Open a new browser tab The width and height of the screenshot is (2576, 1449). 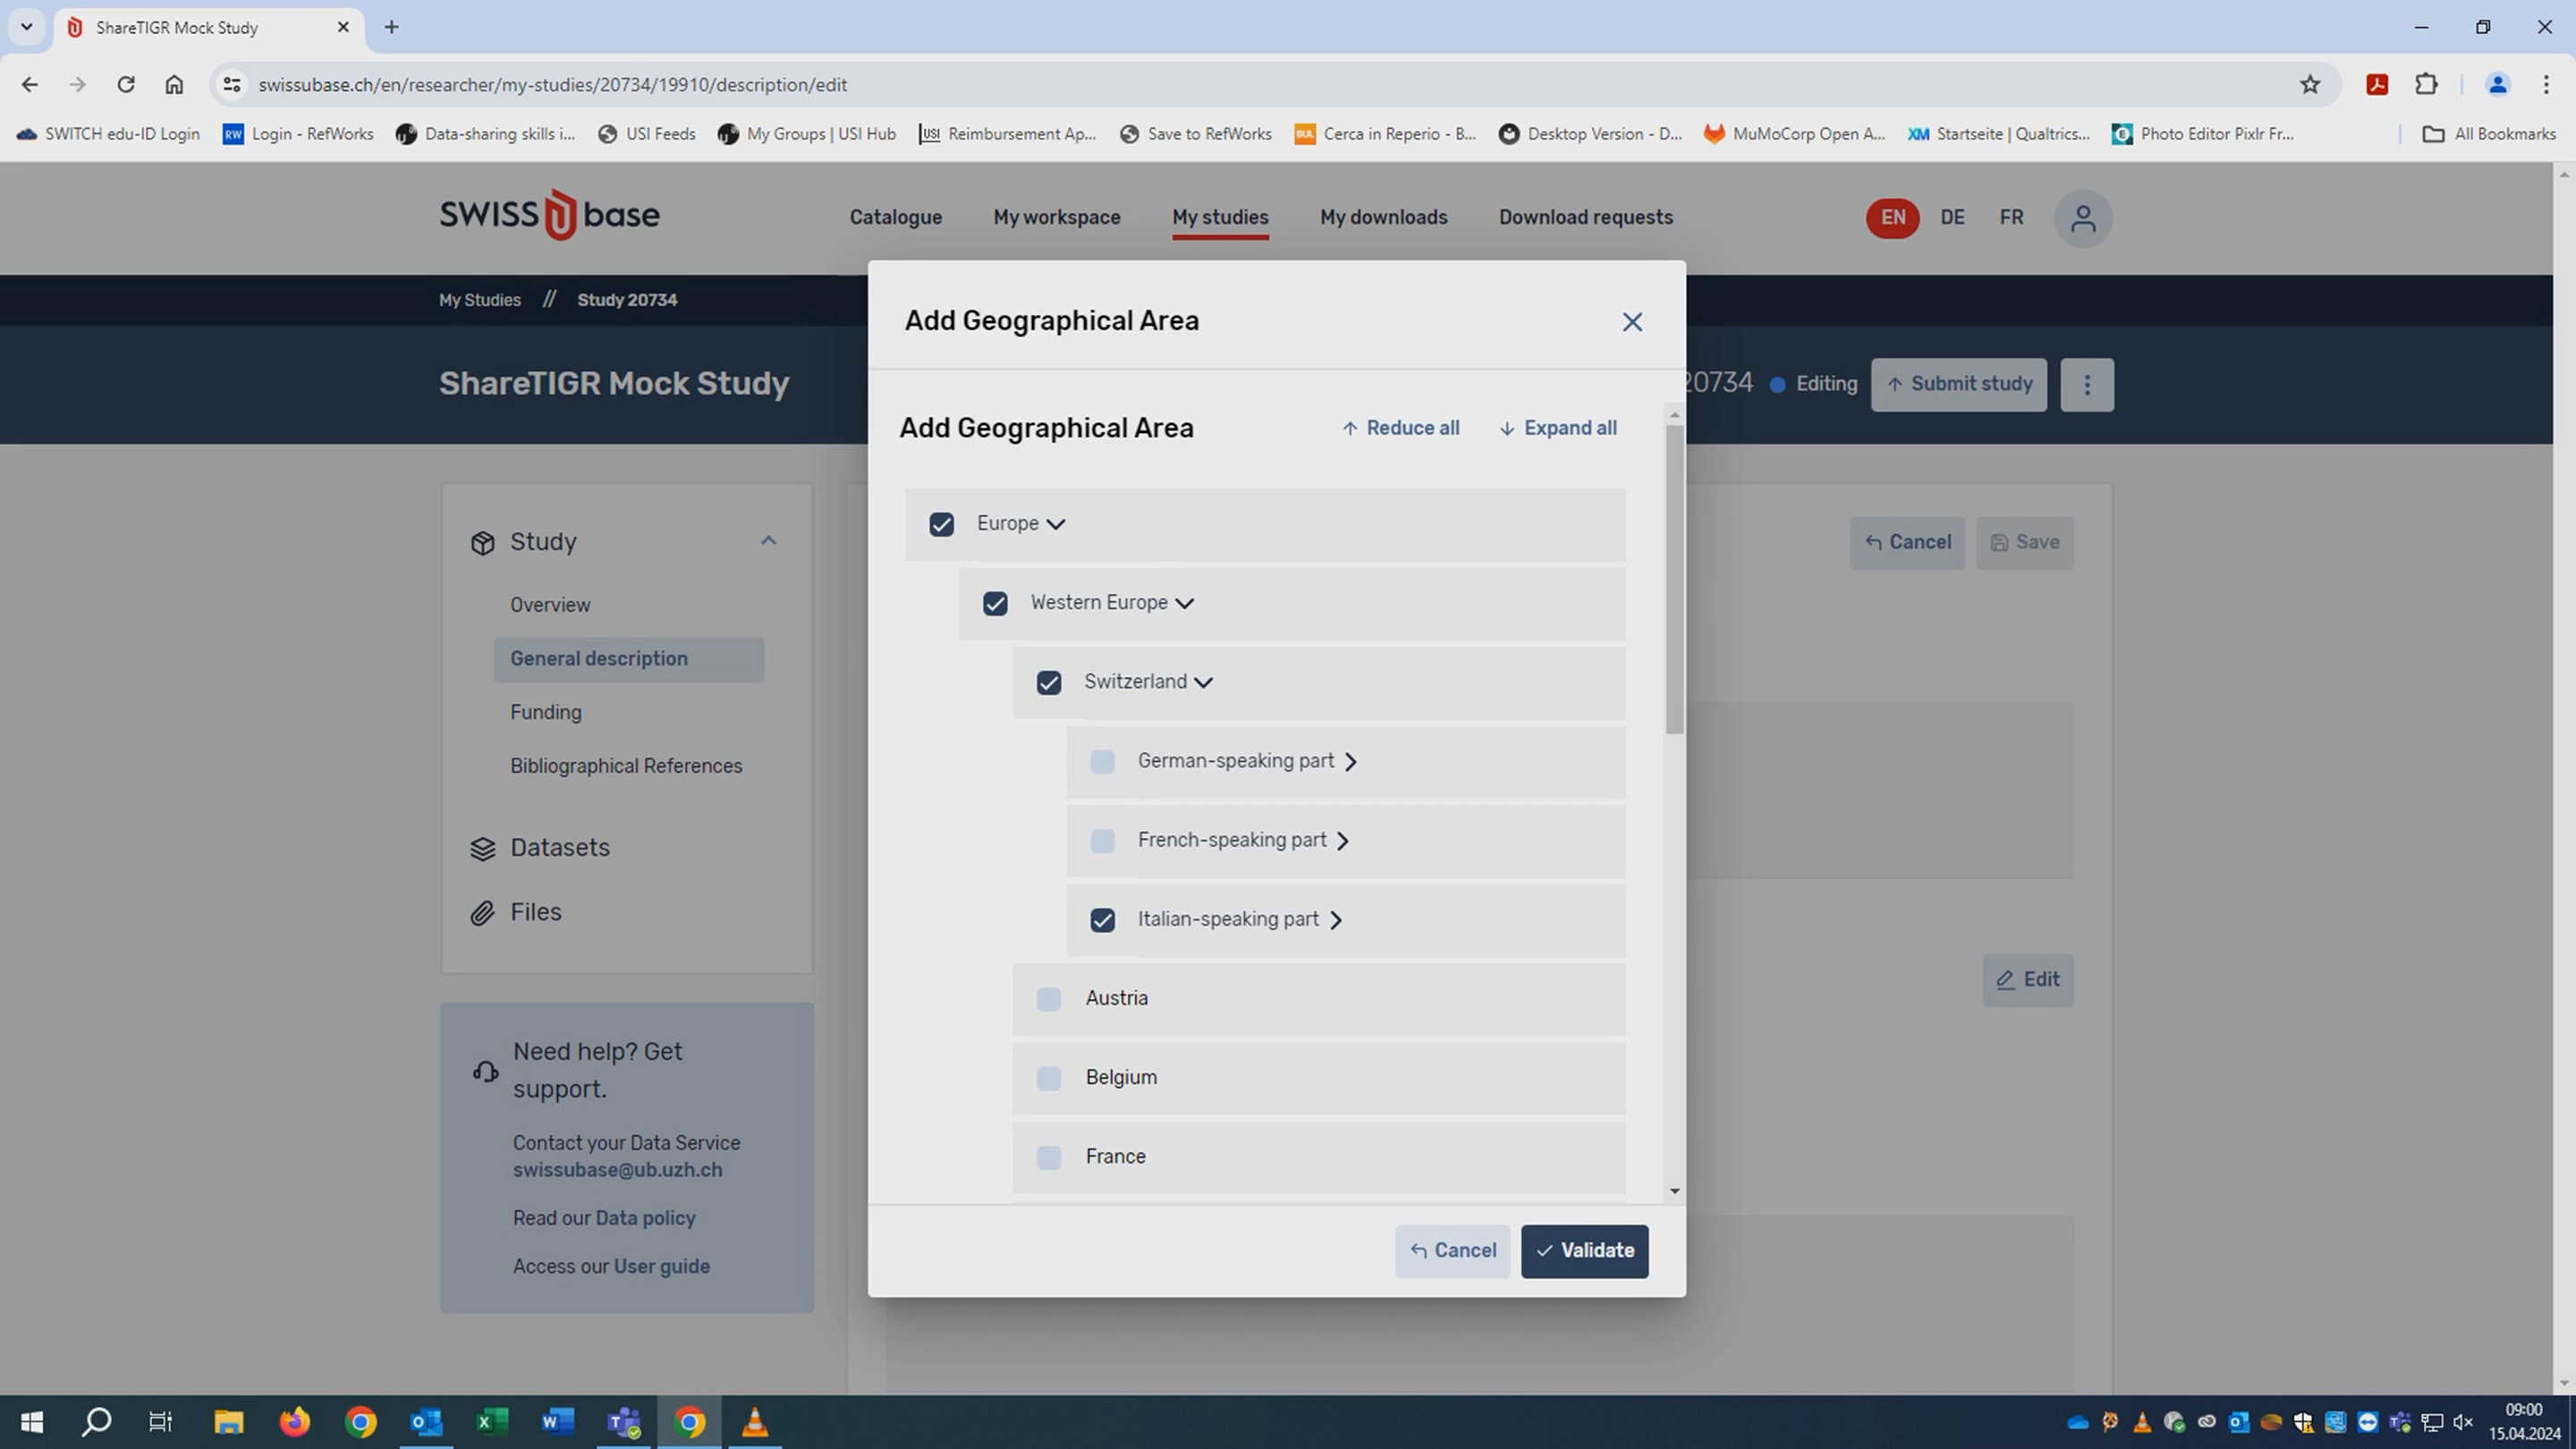pyautogui.click(x=391, y=27)
